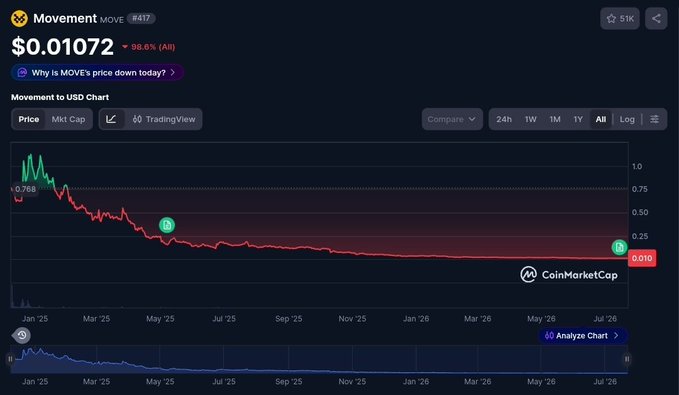Click the mini overview range chart
679x395 pixels.
(319, 359)
